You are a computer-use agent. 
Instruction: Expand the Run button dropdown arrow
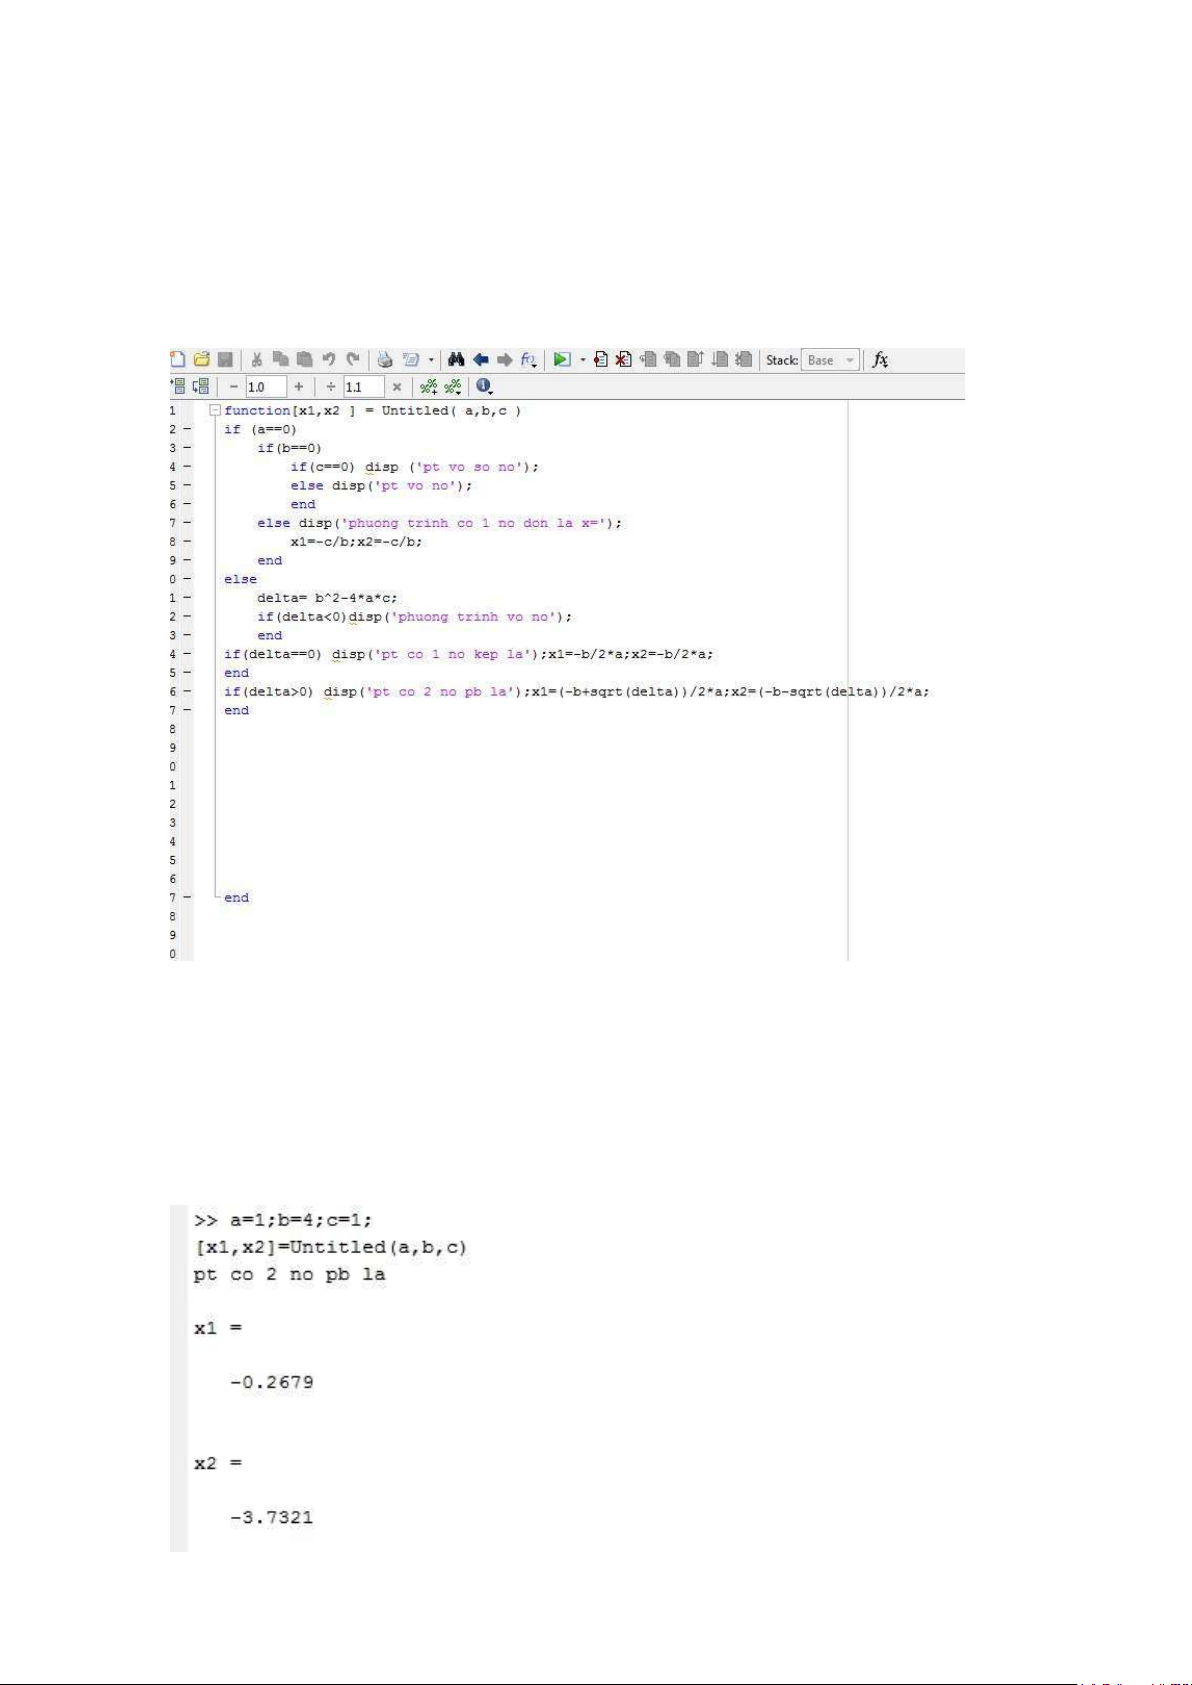pos(582,360)
